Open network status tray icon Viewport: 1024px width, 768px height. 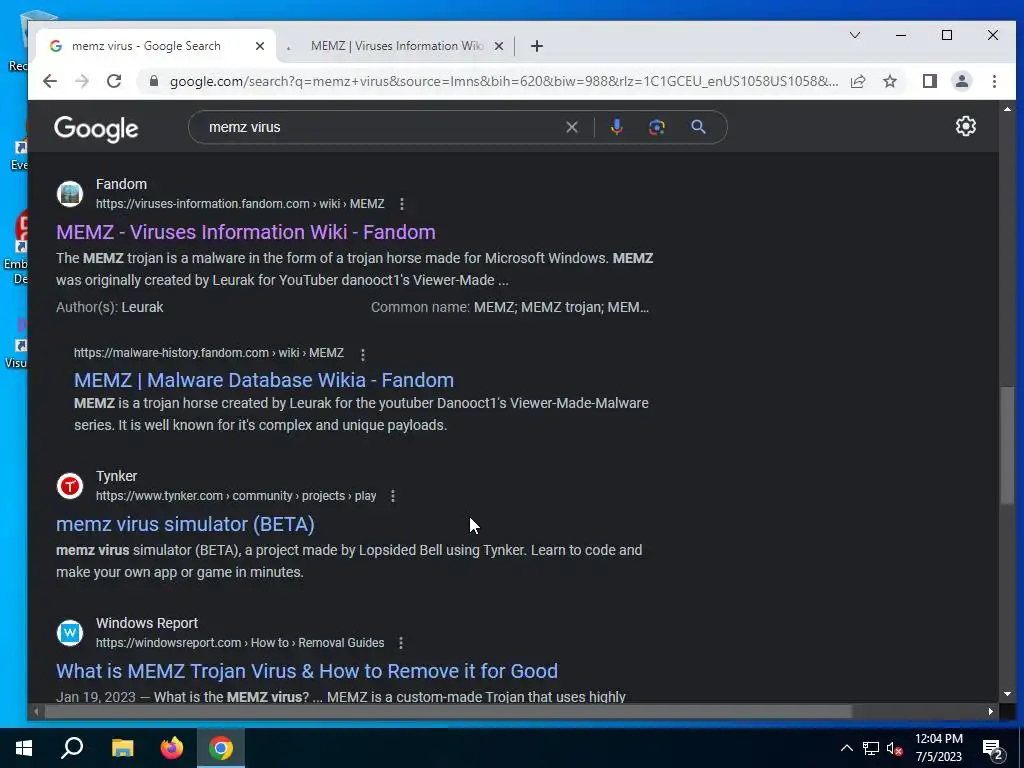click(x=871, y=748)
